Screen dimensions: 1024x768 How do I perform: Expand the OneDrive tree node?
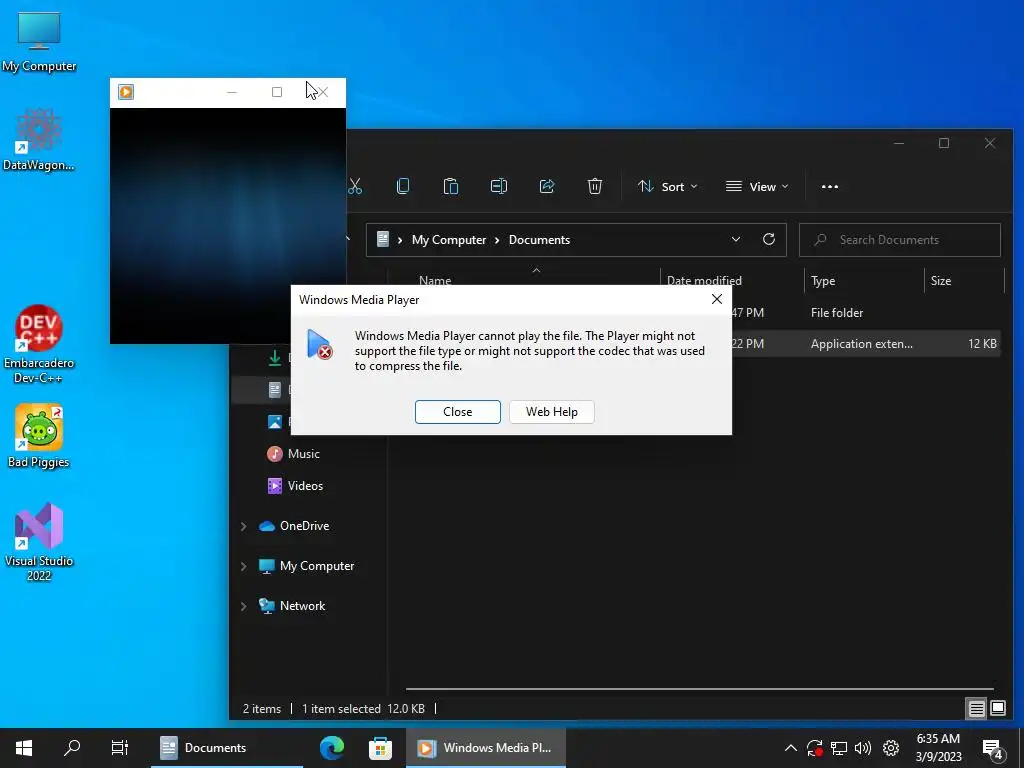point(244,526)
